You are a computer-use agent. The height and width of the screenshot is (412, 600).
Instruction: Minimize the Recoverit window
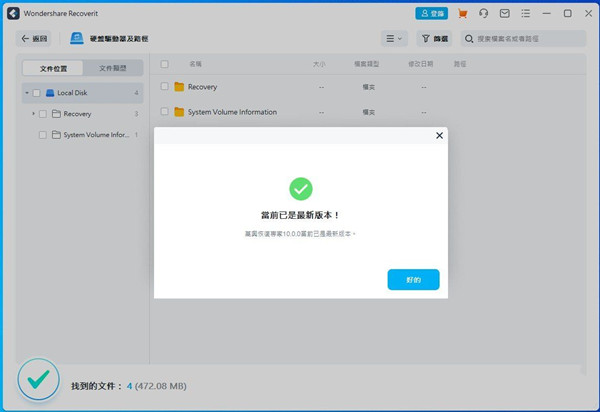click(x=546, y=14)
